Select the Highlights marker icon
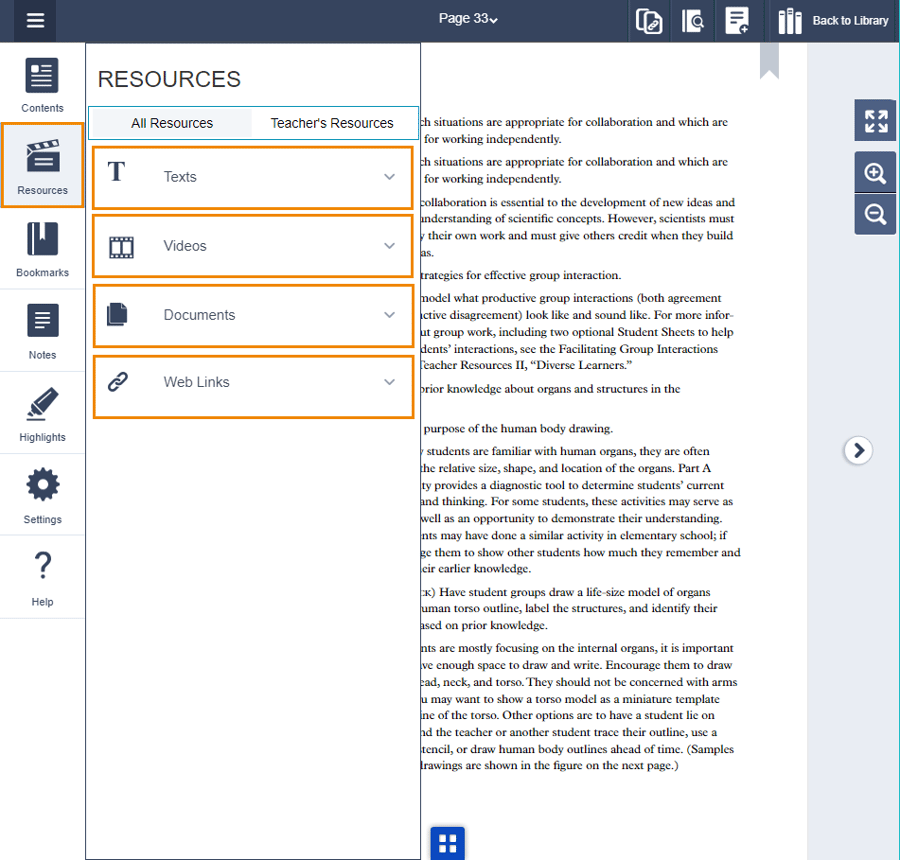The height and width of the screenshot is (860, 900). point(42,413)
